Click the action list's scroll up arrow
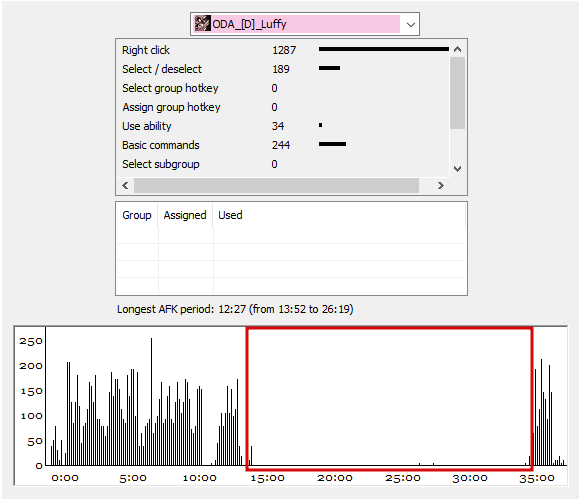 [x=458, y=49]
